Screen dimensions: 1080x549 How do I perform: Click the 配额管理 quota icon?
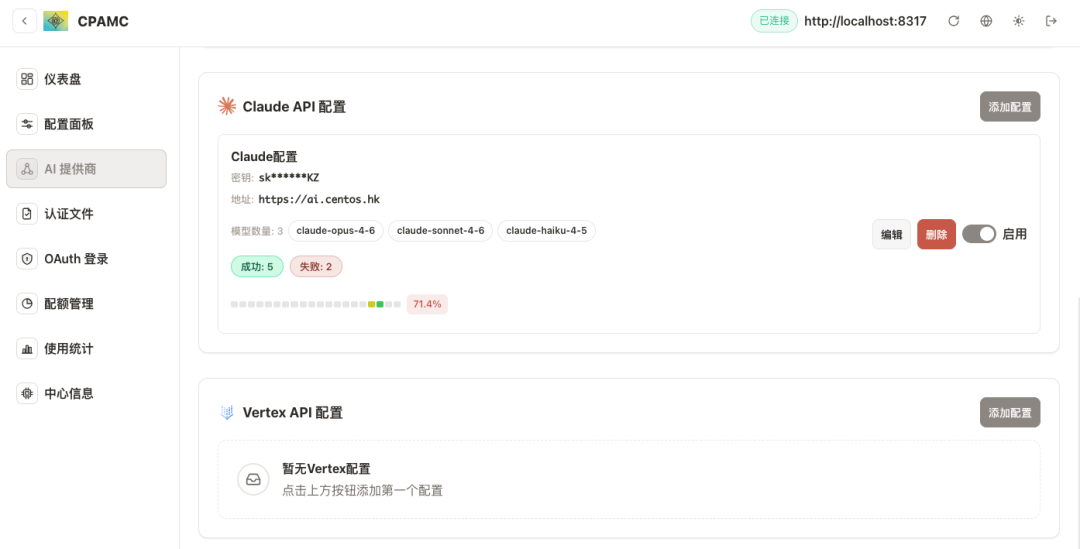coord(27,304)
